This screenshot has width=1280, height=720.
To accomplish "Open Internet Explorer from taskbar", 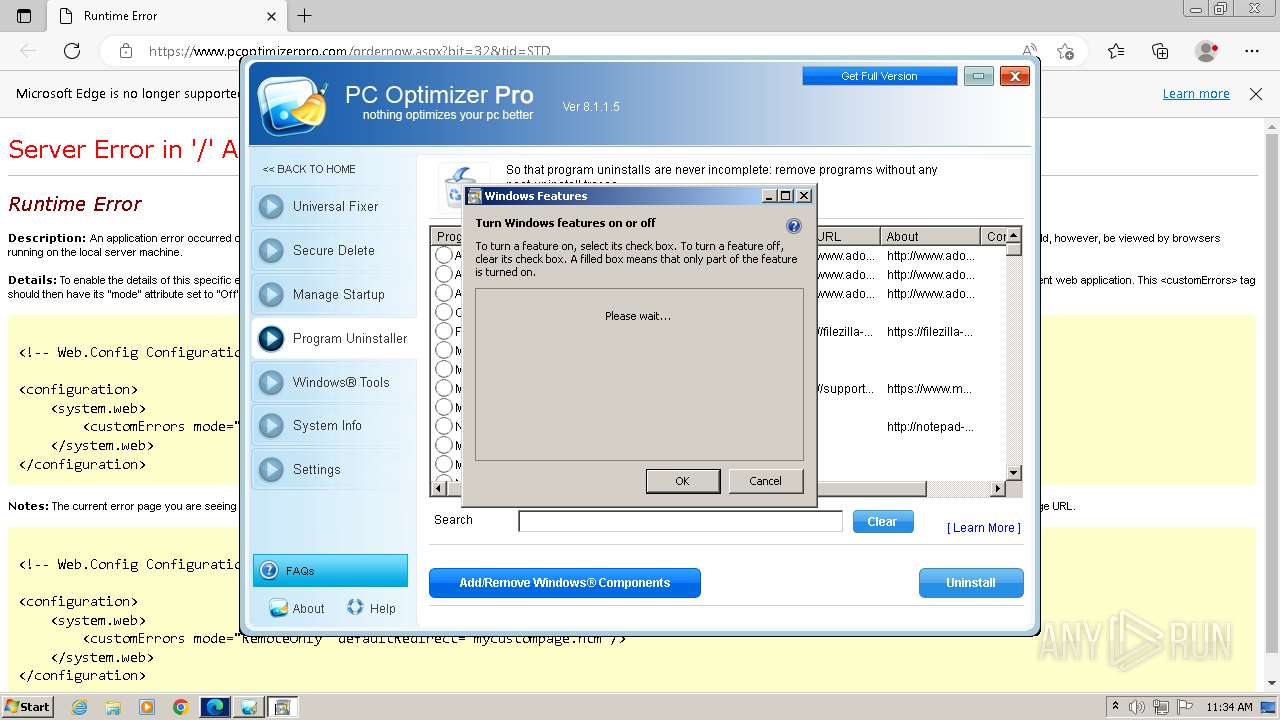I will pos(79,707).
